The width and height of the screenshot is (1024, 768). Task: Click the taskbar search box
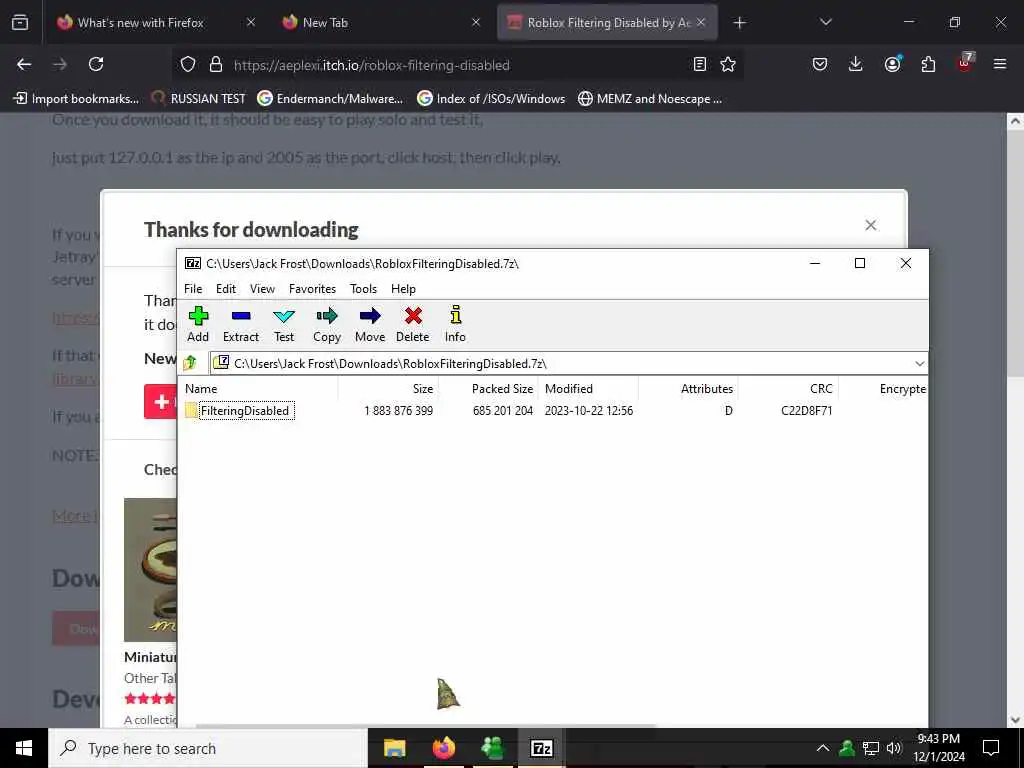click(208, 748)
